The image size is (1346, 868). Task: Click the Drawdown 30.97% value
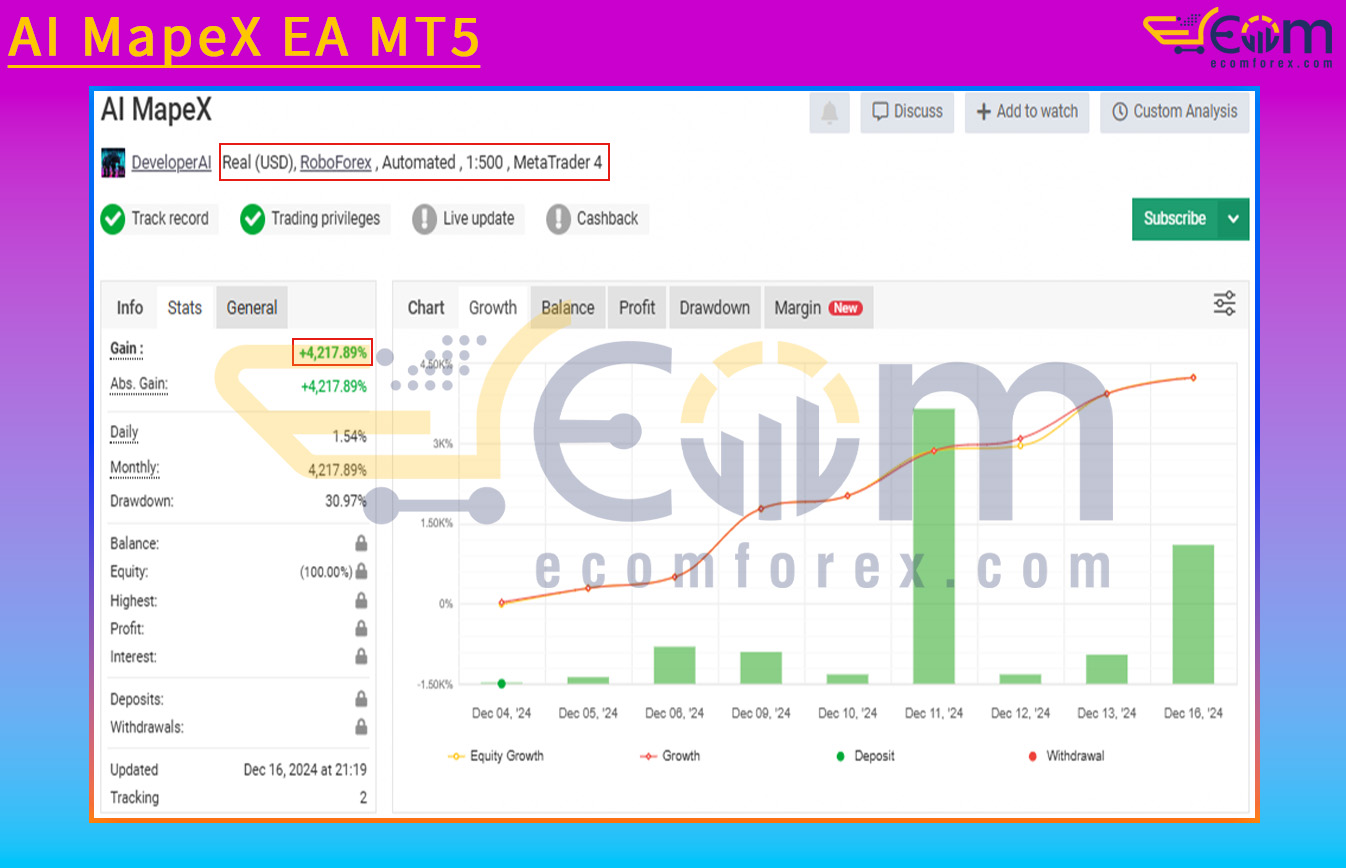coord(346,501)
